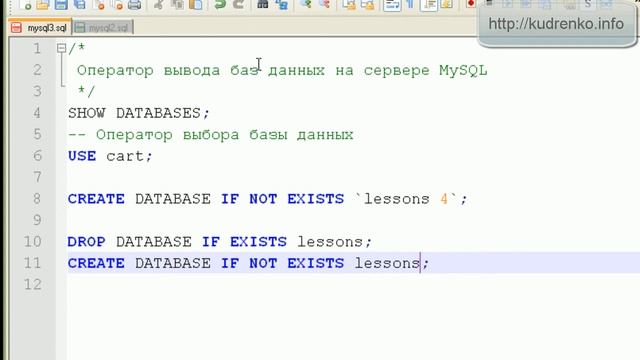Click 'EXISTS' keyword on line 10
The width and height of the screenshot is (640, 360).
pyautogui.click(x=258, y=242)
